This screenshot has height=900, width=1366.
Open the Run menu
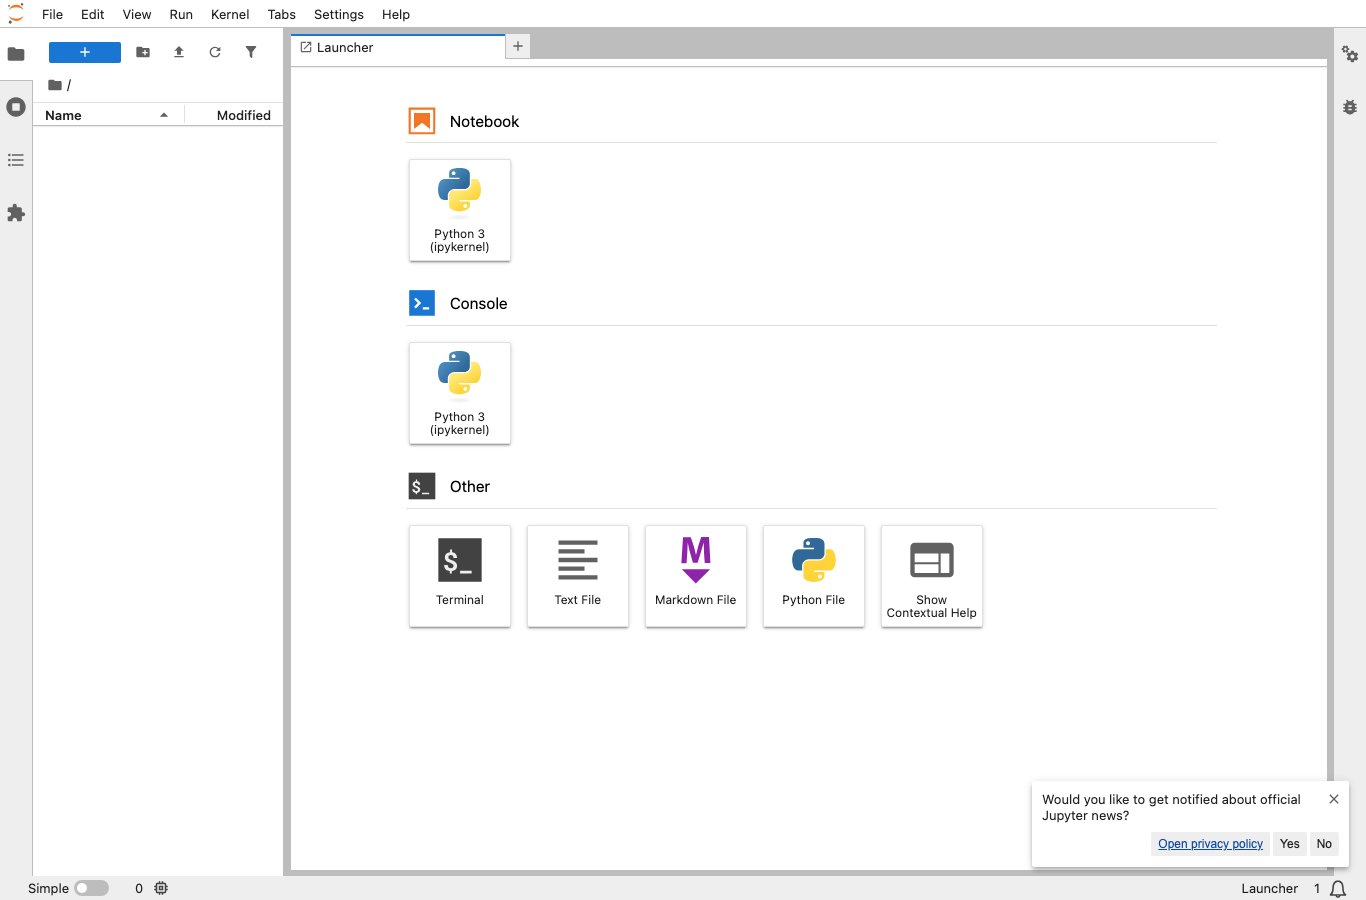pos(181,14)
